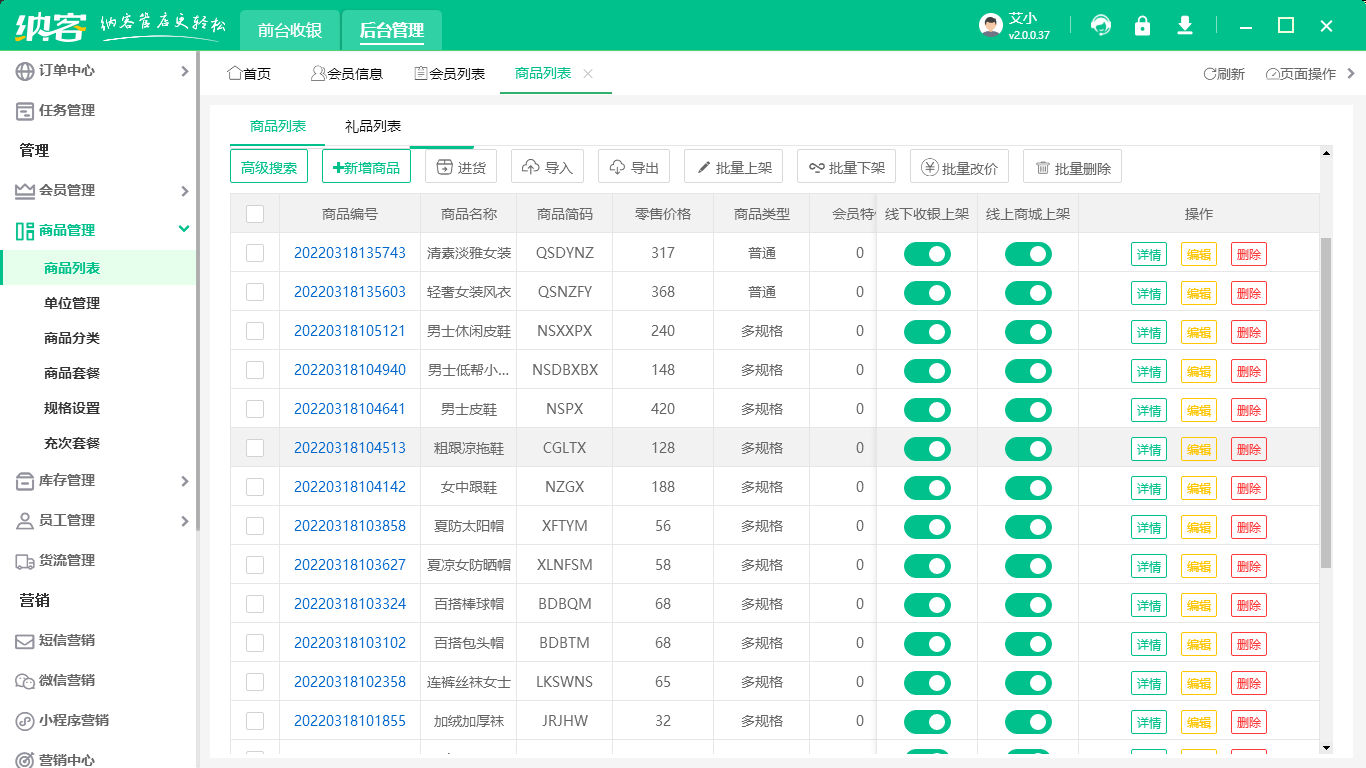The height and width of the screenshot is (768, 1366).
Task: Click the 商品简码 column header
Action: click(x=565, y=214)
